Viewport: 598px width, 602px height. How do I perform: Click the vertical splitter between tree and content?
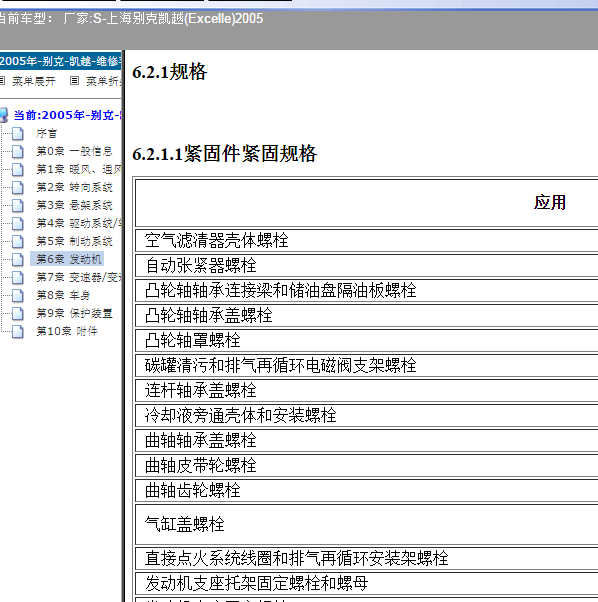tap(123, 326)
